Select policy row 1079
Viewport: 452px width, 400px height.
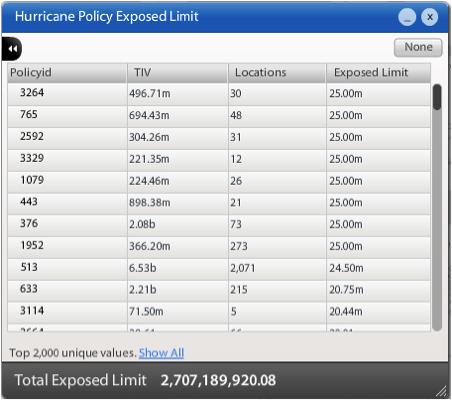(x=219, y=182)
